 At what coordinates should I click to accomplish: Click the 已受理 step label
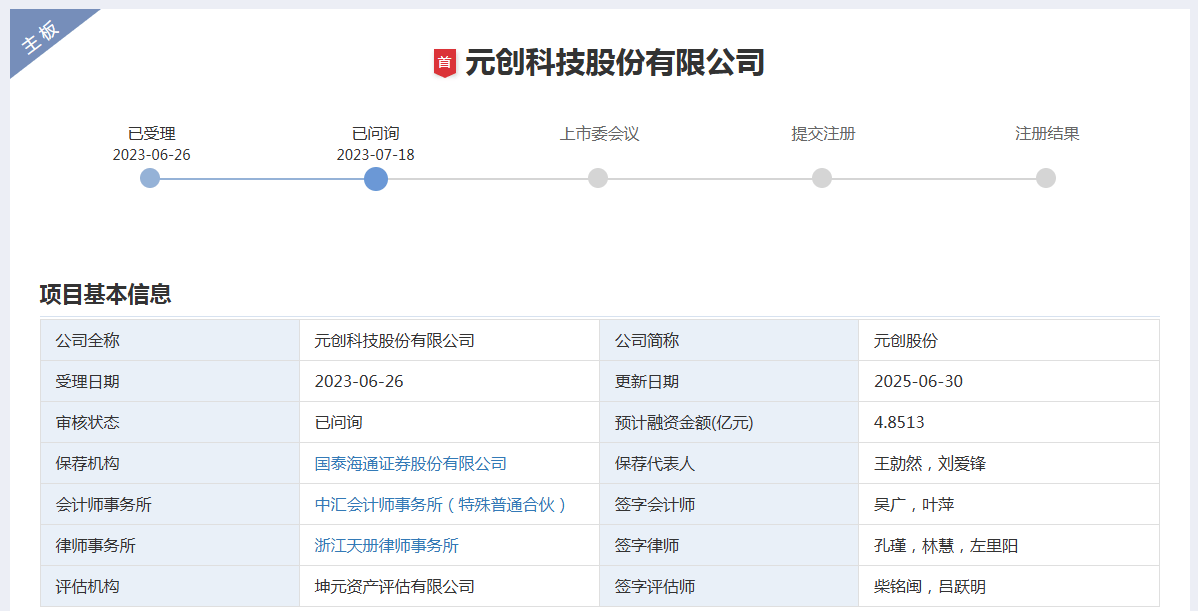pyautogui.click(x=151, y=134)
